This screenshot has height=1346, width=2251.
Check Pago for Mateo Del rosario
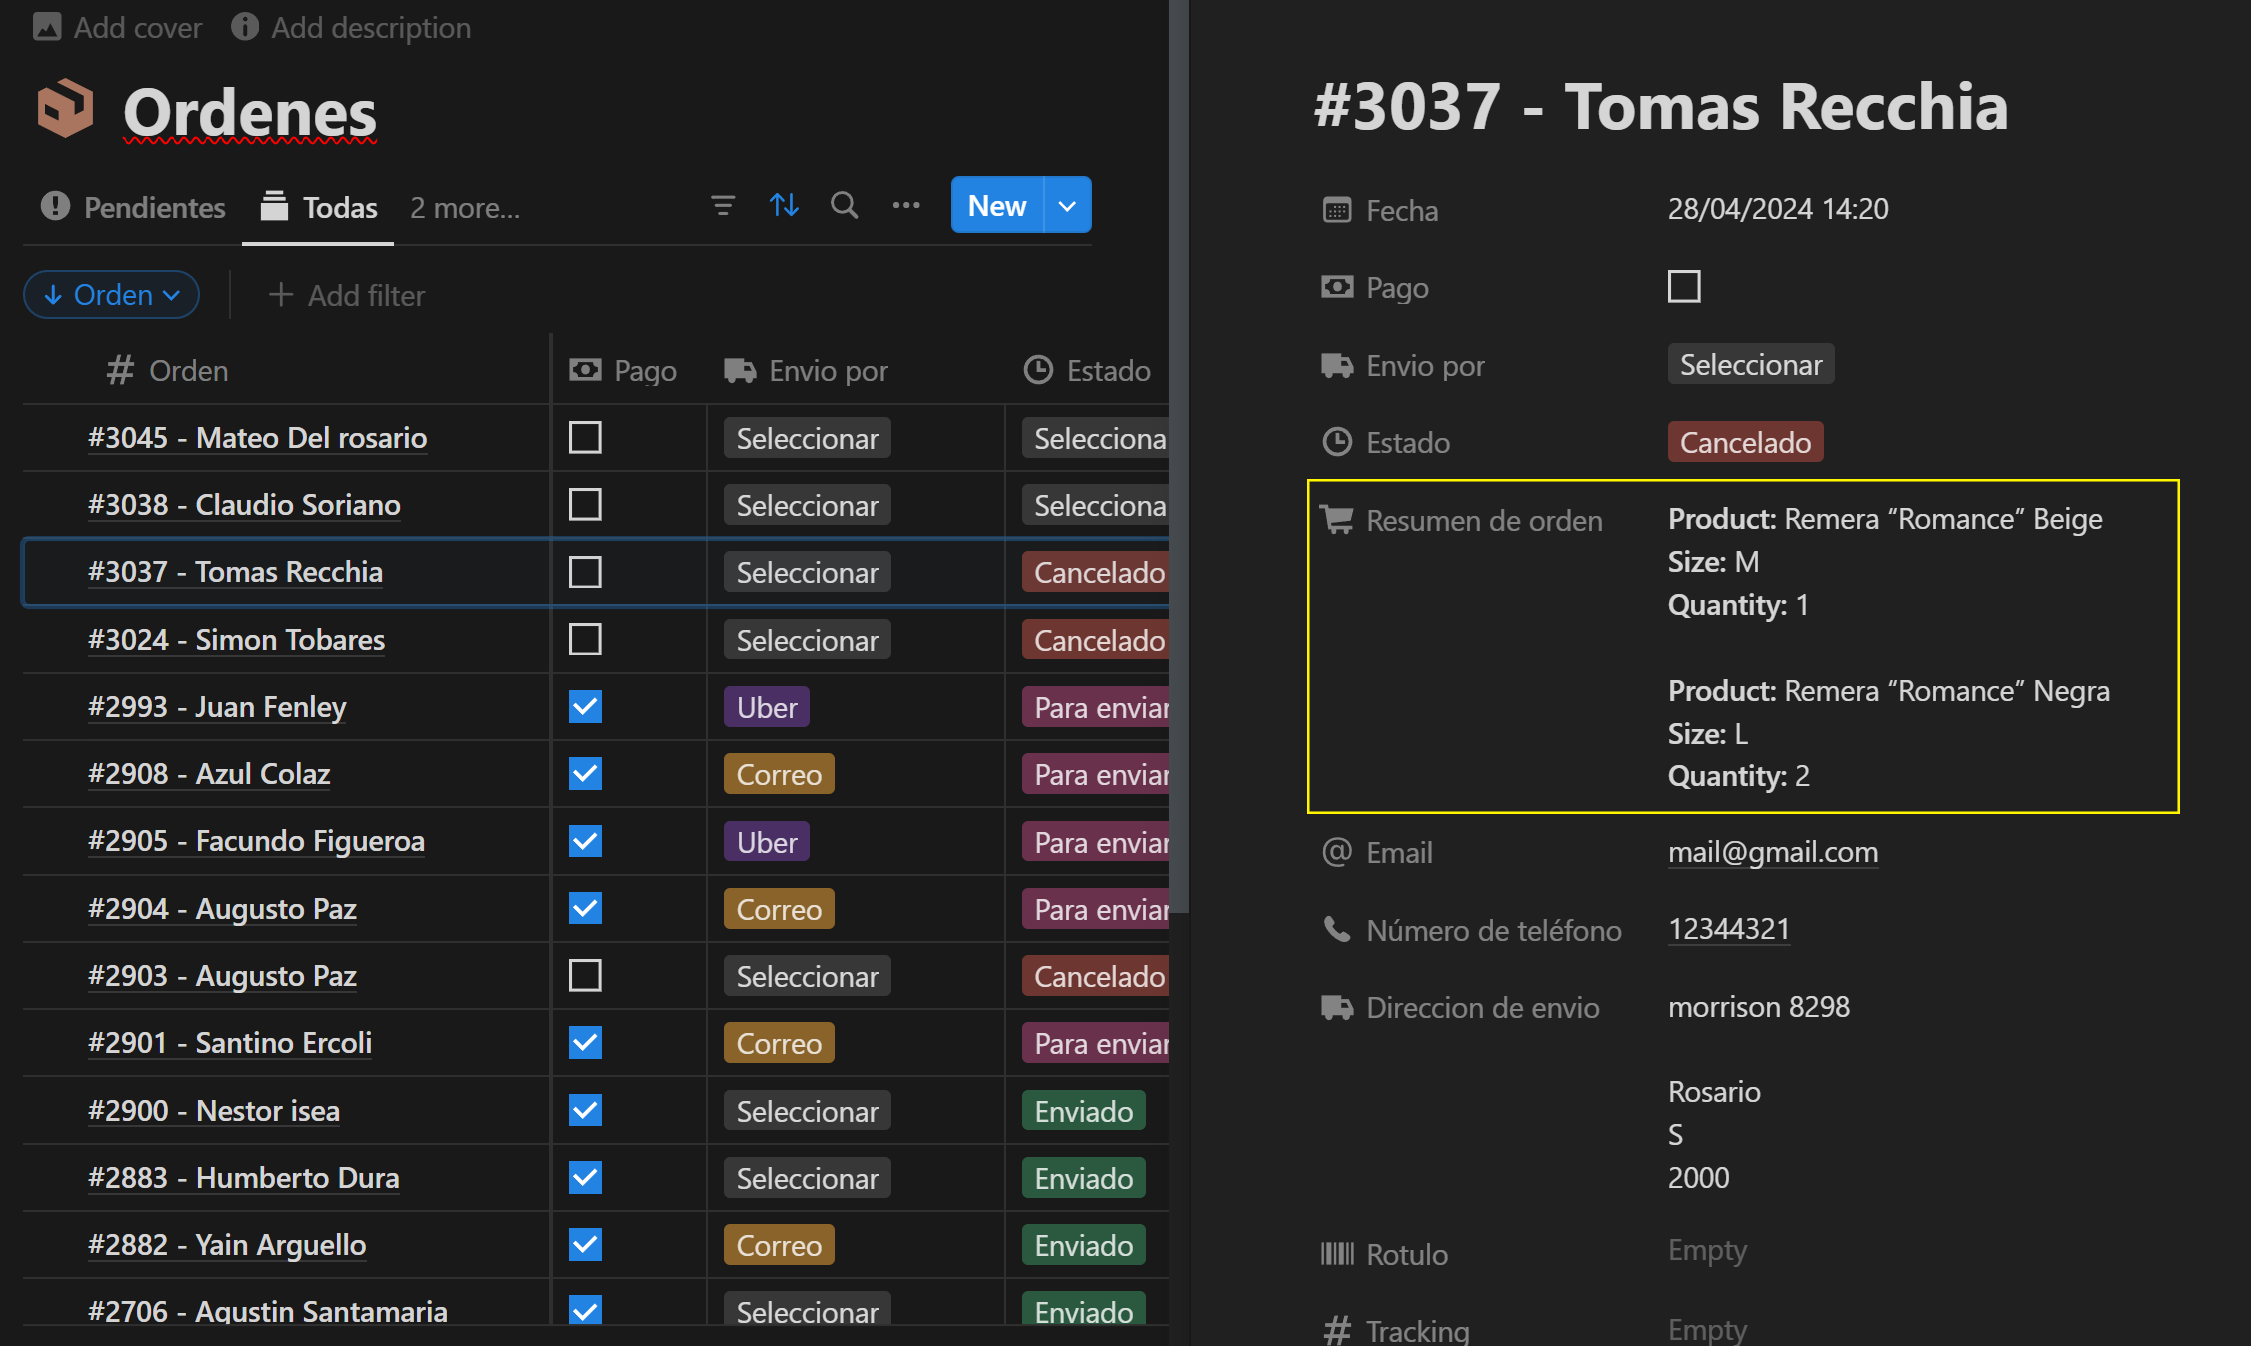point(585,438)
